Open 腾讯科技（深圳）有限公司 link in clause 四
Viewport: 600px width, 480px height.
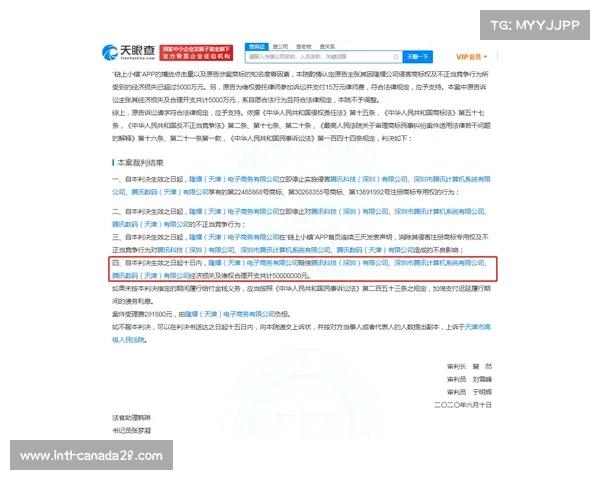point(349,263)
